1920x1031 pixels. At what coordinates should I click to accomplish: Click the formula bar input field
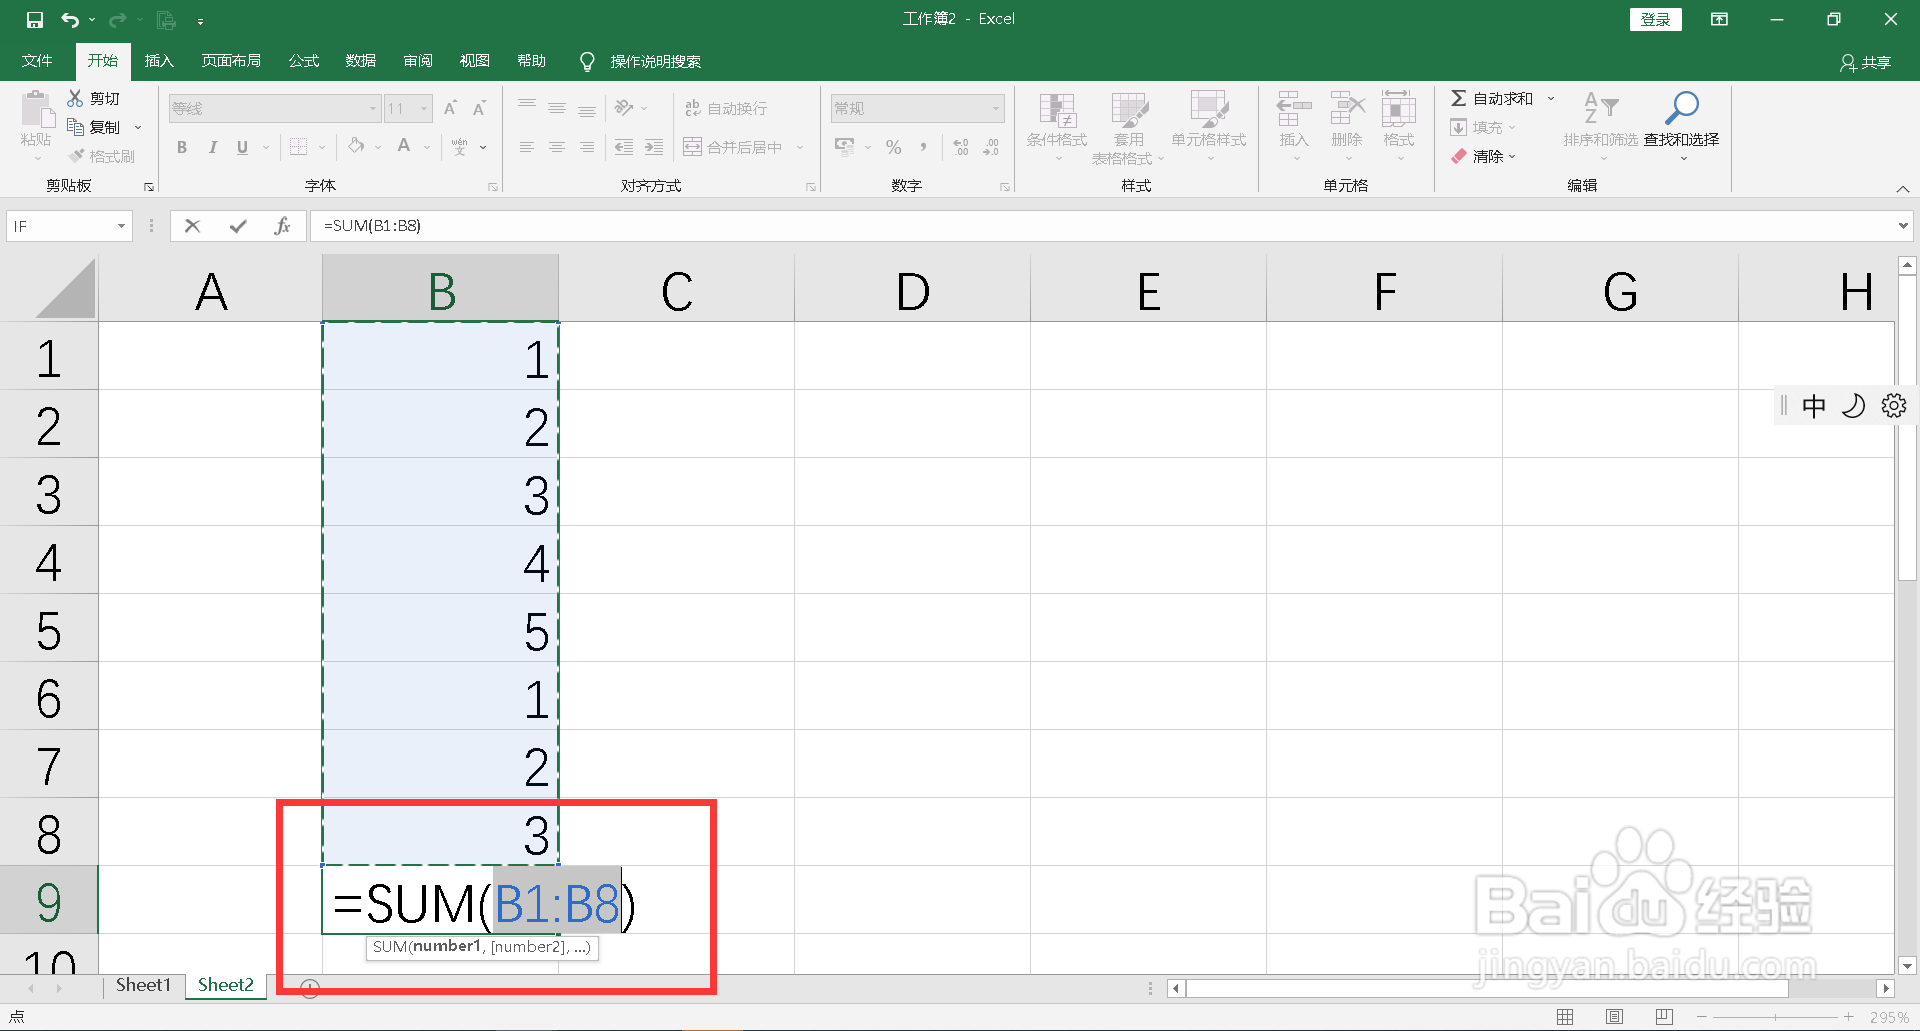1101,226
